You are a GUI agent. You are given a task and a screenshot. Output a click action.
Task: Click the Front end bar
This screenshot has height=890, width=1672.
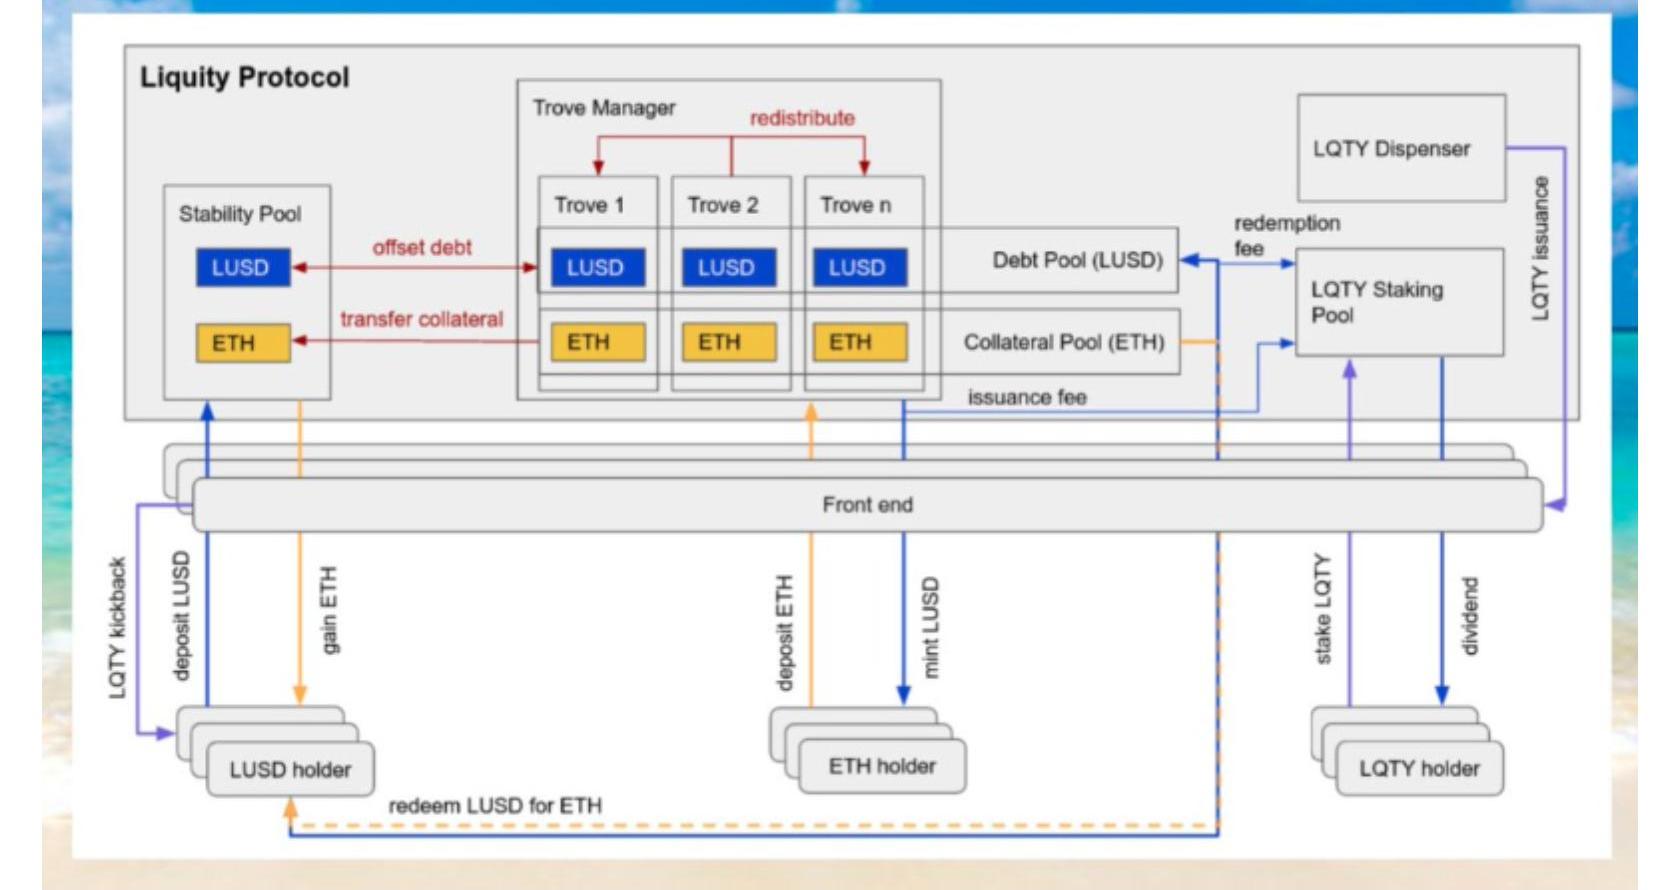pos(866,505)
